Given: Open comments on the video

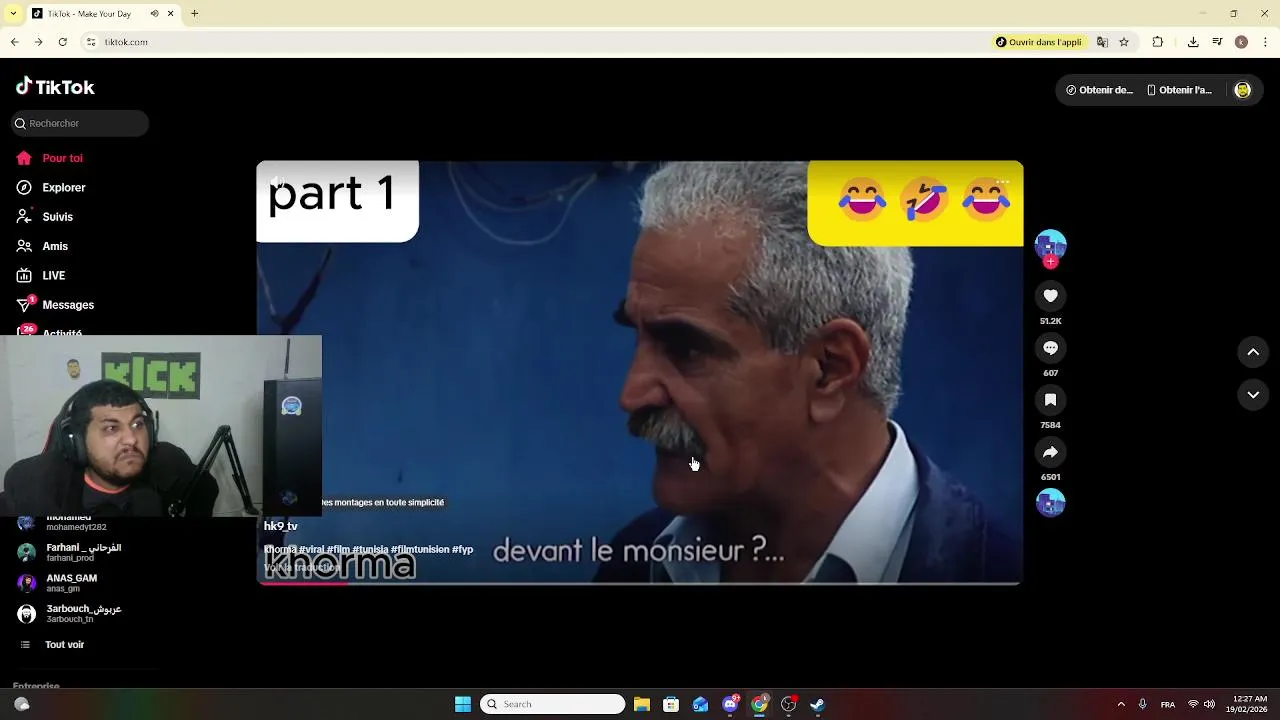Looking at the screenshot, I should pos(1050,348).
